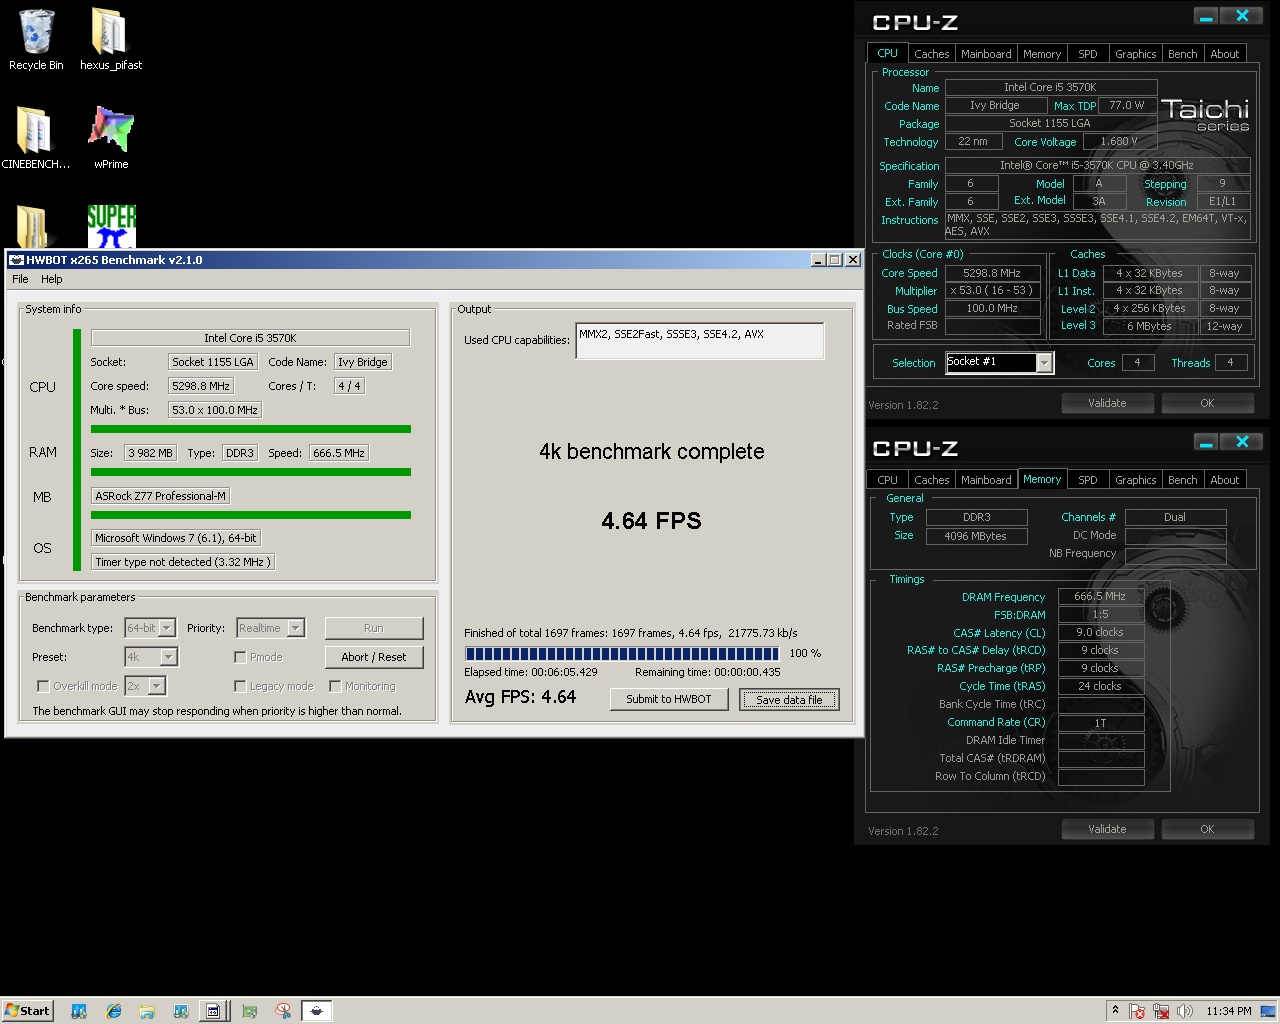This screenshot has width=1280, height=1024.
Task: Open Graphics tab in the upper CPU-Z window
Action: click(x=1136, y=54)
